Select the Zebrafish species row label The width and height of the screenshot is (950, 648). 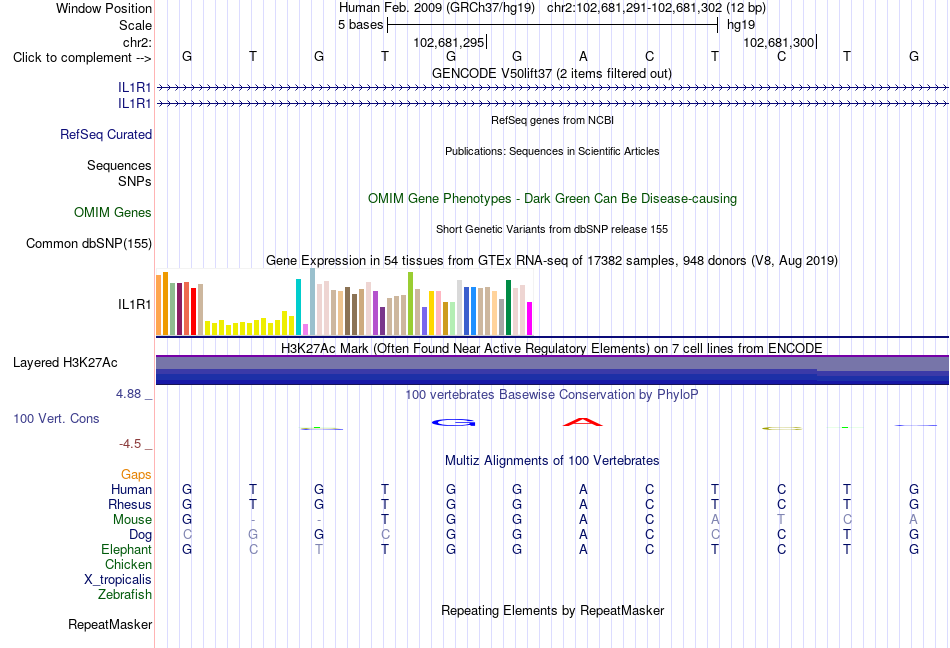(125, 595)
